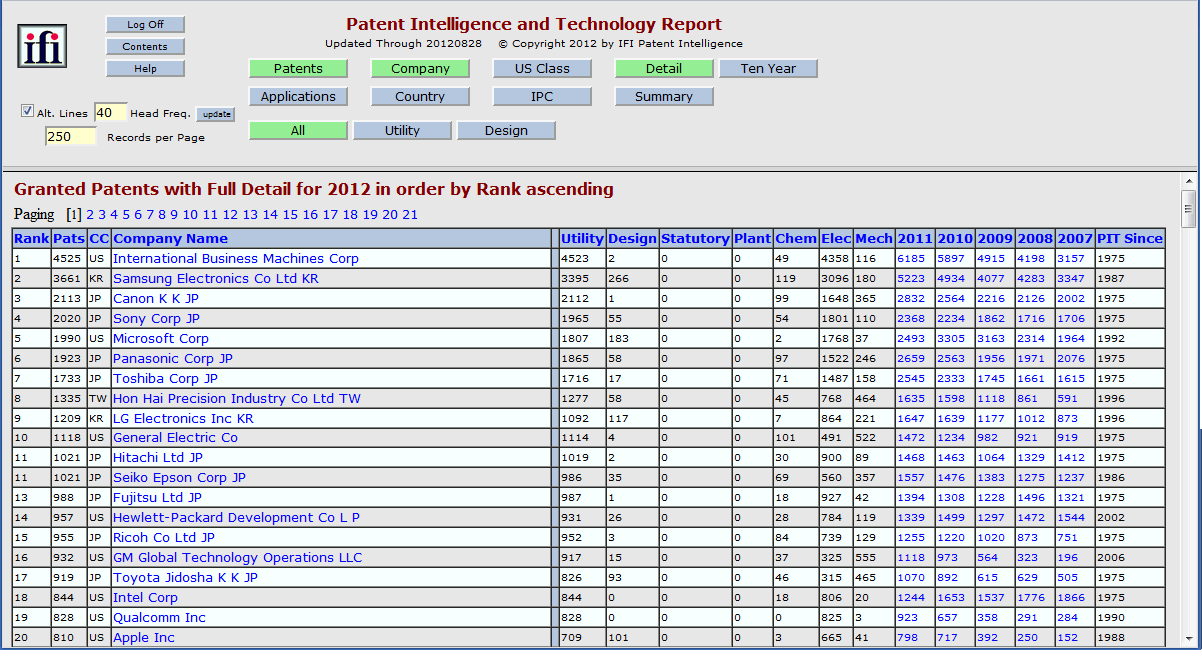This screenshot has height=659, width=1202.
Task: Go to paging link 21
Action: pyautogui.click(x=410, y=215)
